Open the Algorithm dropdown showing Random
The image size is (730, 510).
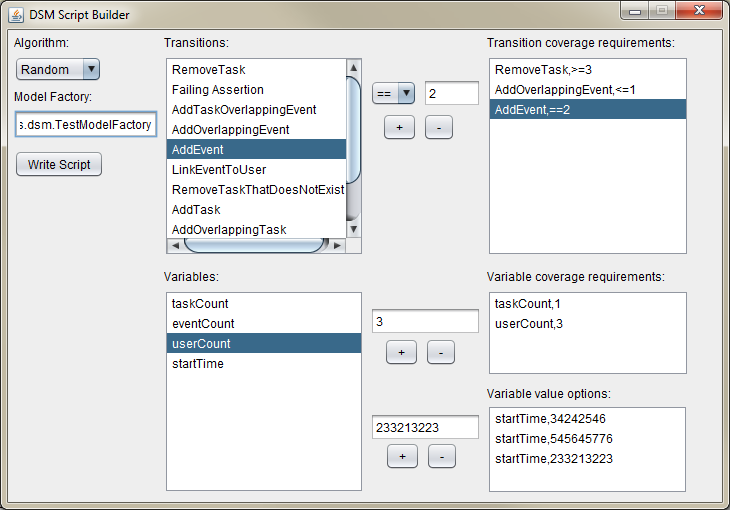tap(58, 69)
